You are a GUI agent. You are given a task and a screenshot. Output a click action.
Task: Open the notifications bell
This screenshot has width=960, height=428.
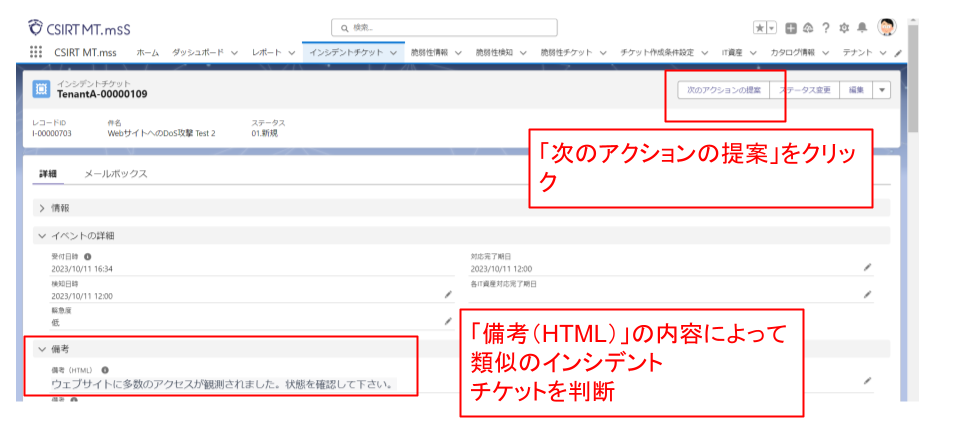pyautogui.click(x=862, y=28)
